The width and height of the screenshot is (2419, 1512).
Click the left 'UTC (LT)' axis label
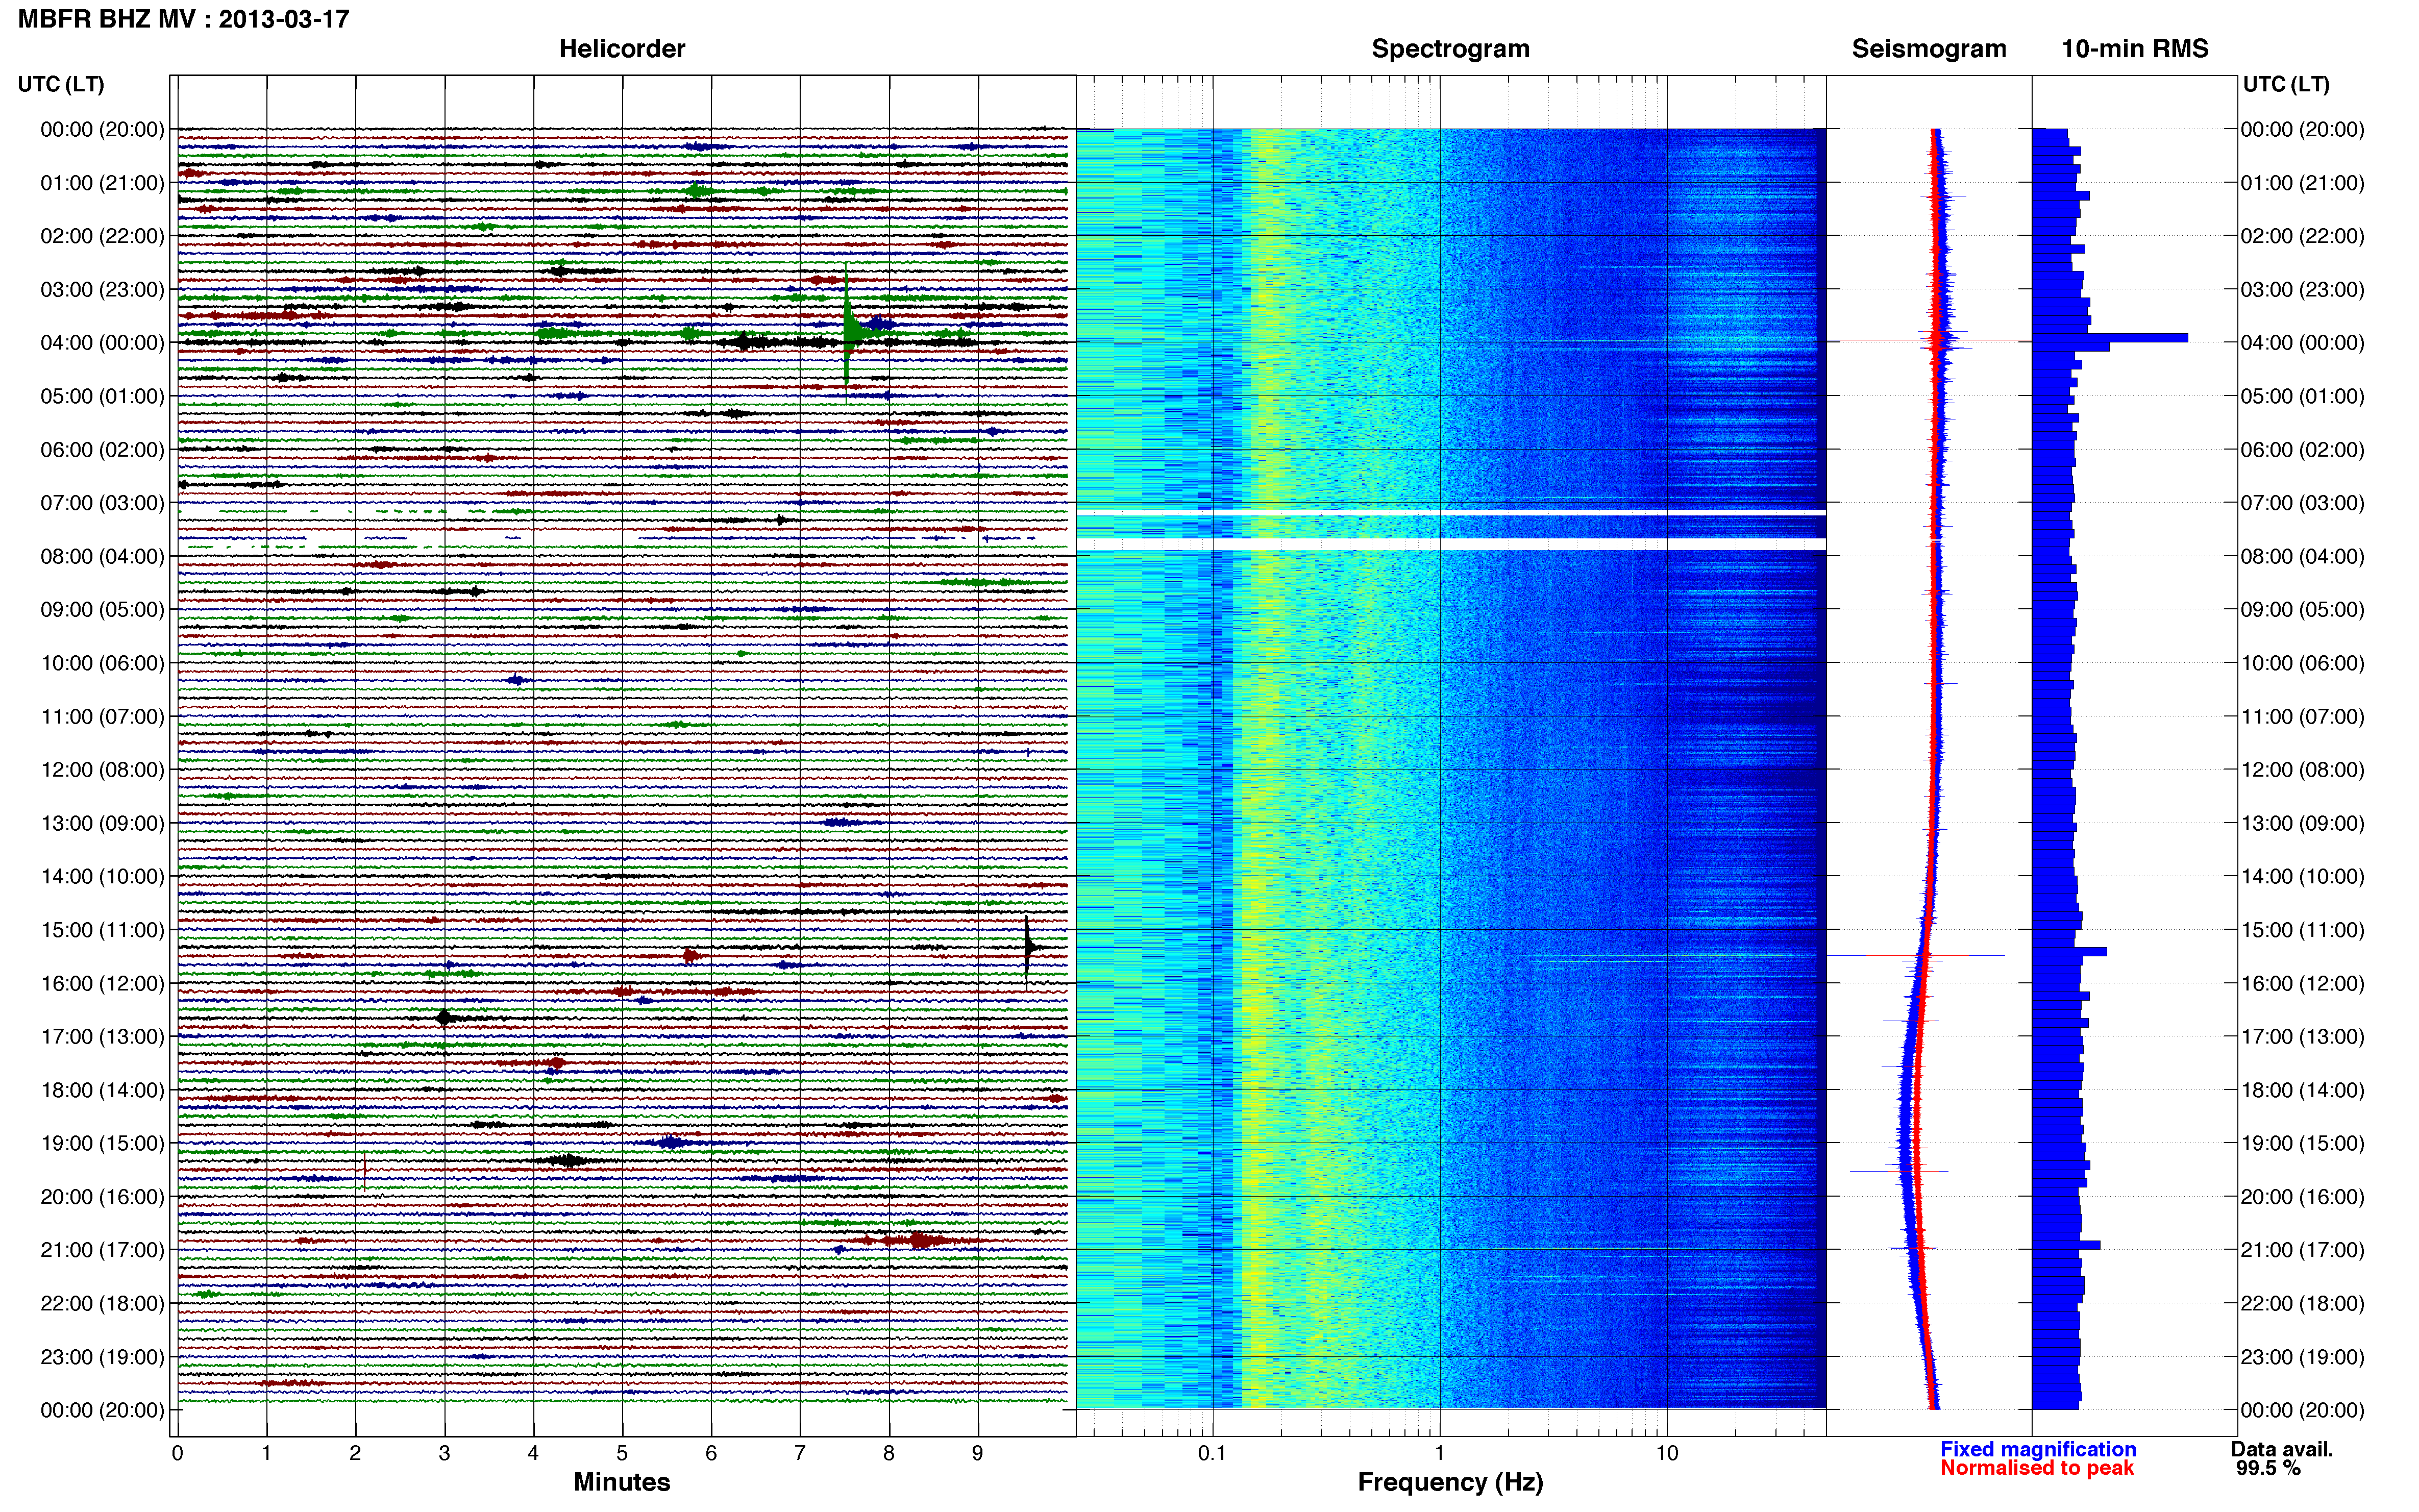tap(61, 84)
